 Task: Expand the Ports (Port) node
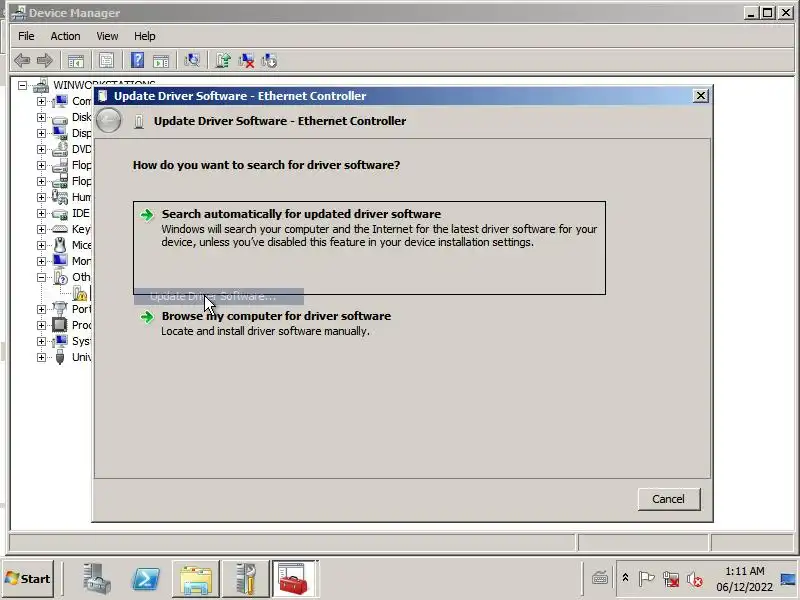[41, 309]
